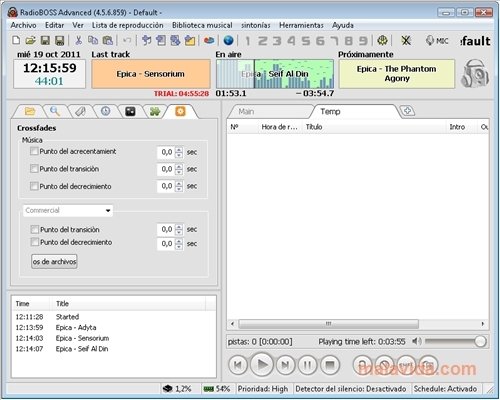The image size is (500, 400).
Task: Copy the selection using the toolbar copy icon
Action: [93, 41]
